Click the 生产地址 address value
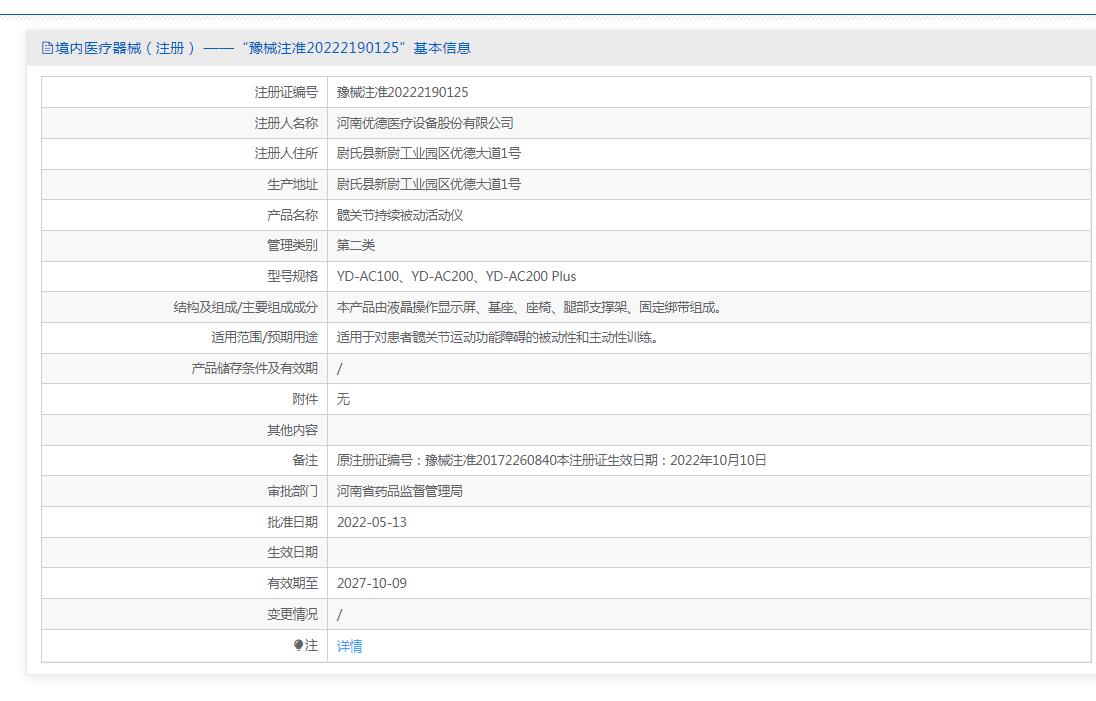Viewport: 1096px width, 701px height. point(428,185)
